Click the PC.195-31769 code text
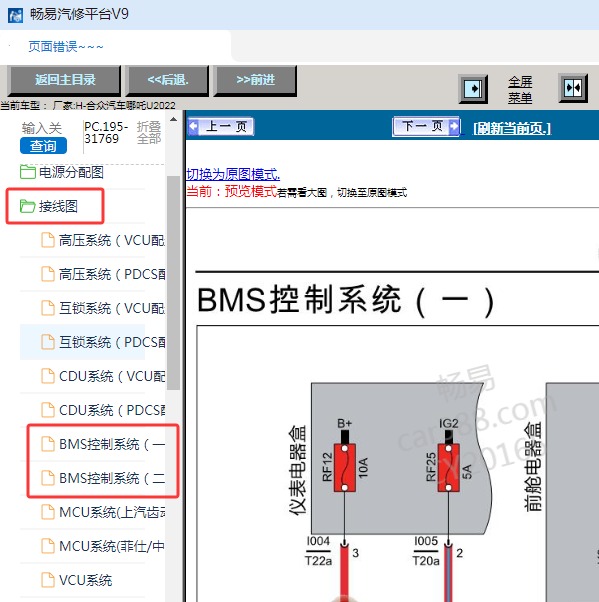 (106, 132)
